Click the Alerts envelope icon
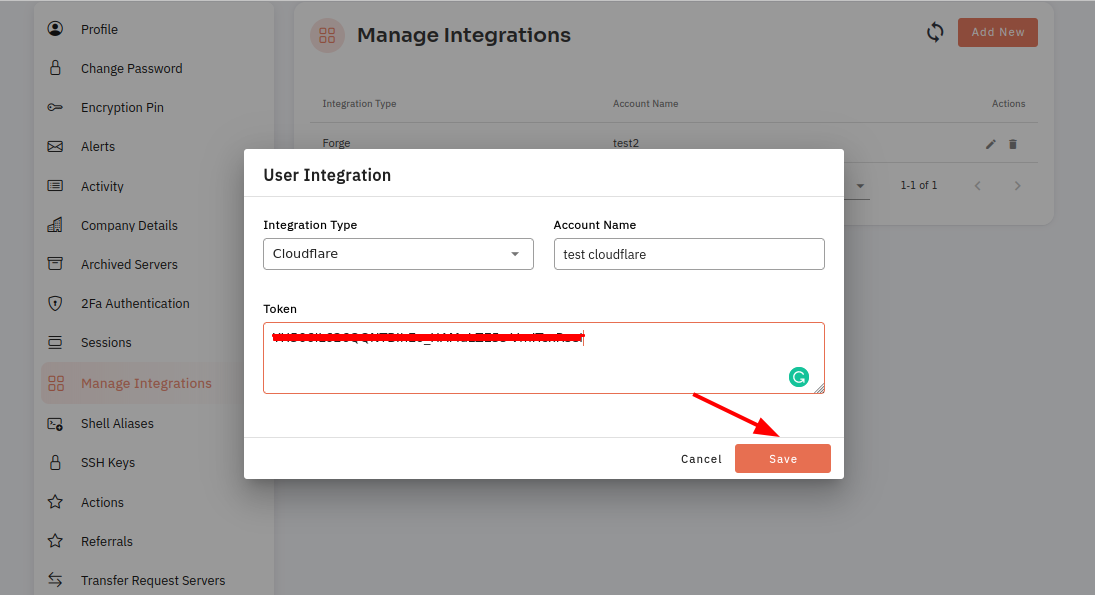Image resolution: width=1095 pixels, height=595 pixels. [55, 146]
